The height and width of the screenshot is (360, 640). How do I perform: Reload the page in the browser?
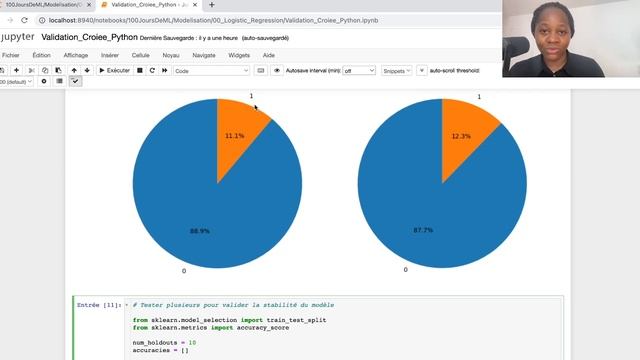point(24,20)
